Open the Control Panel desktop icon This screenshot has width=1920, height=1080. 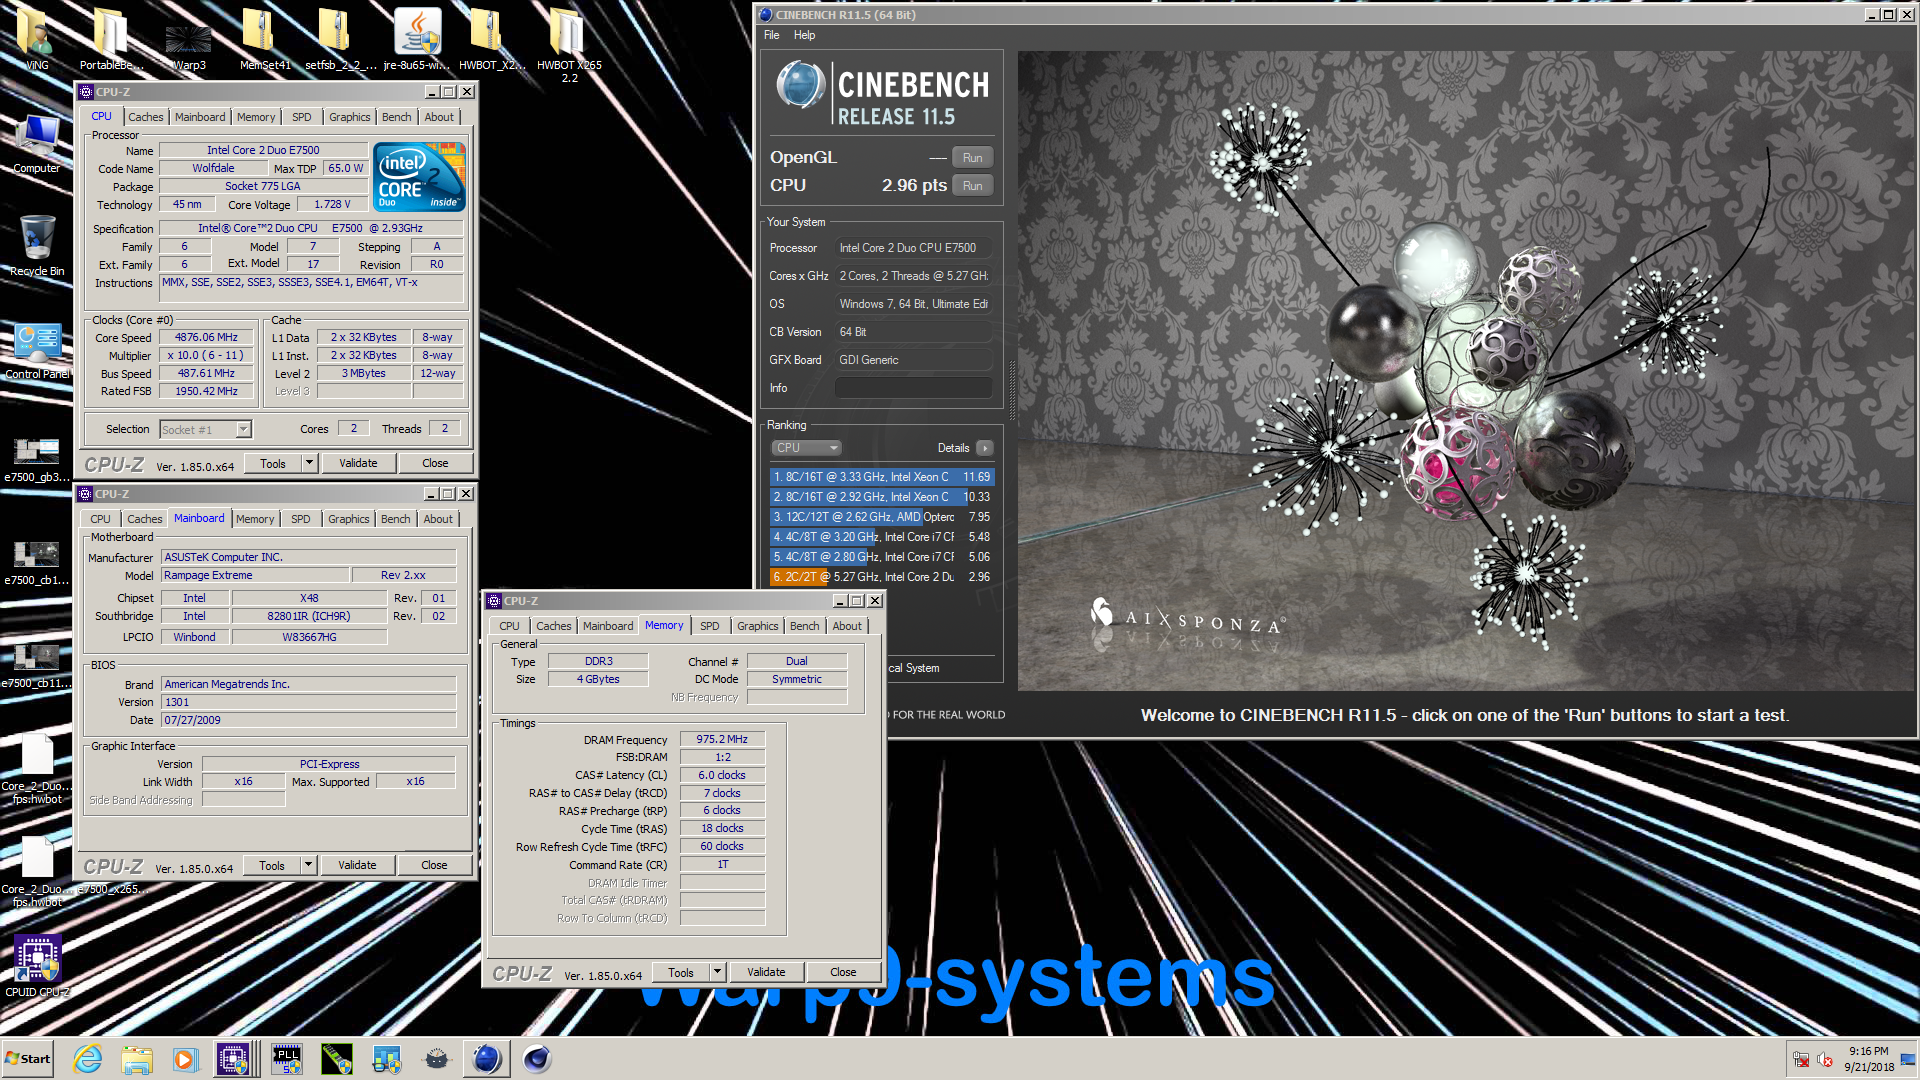click(x=37, y=350)
